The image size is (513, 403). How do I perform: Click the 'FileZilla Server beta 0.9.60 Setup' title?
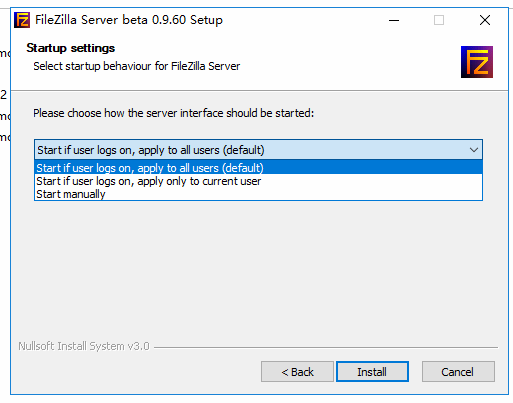point(129,20)
